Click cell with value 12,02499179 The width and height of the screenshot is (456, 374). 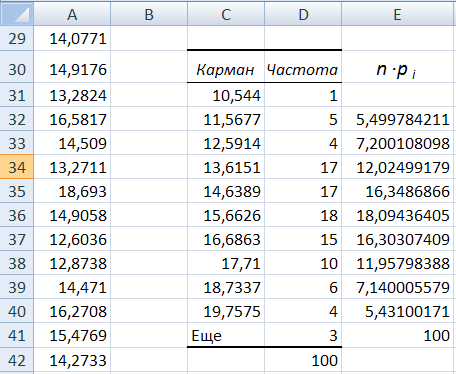397,167
